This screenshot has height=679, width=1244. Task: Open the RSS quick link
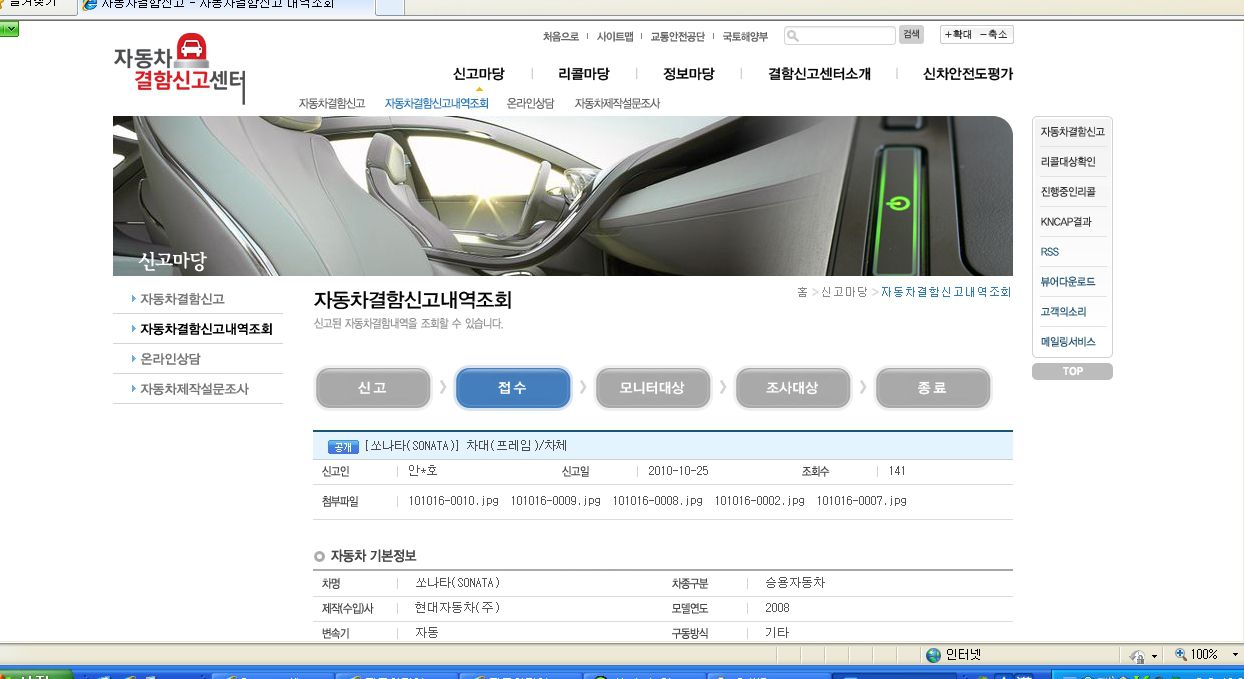point(1049,252)
